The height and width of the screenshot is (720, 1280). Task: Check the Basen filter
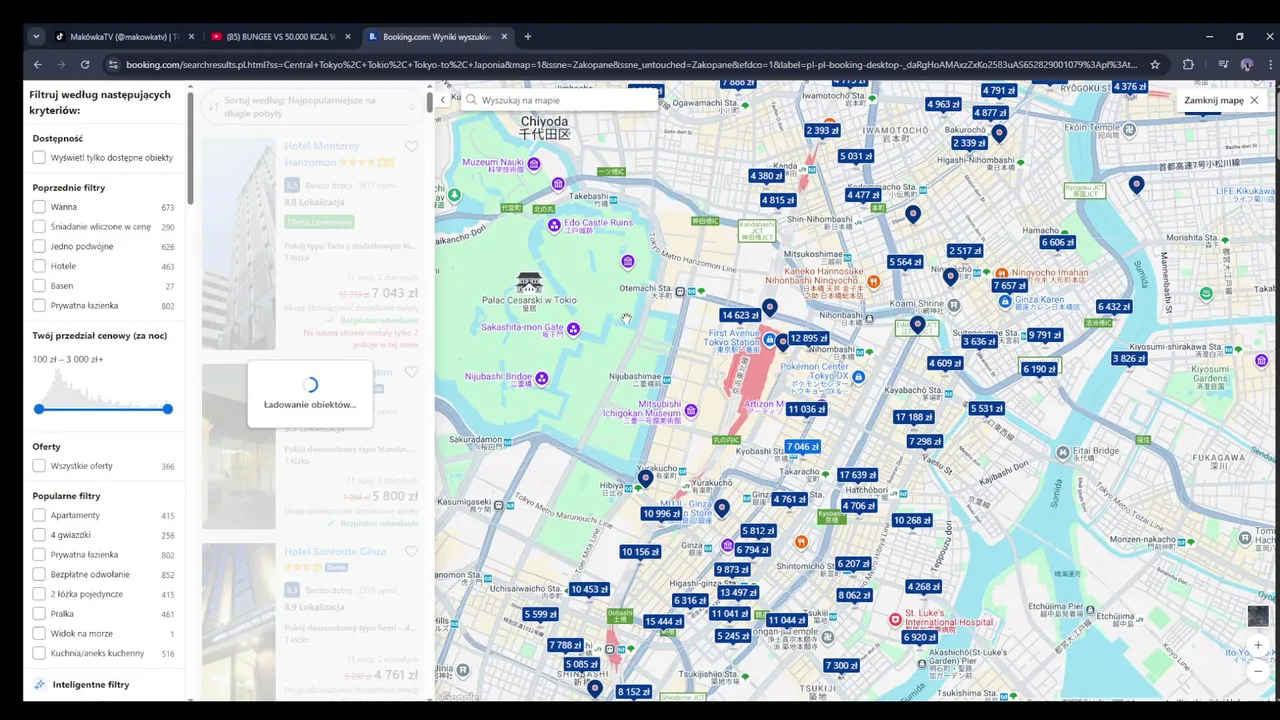point(39,286)
